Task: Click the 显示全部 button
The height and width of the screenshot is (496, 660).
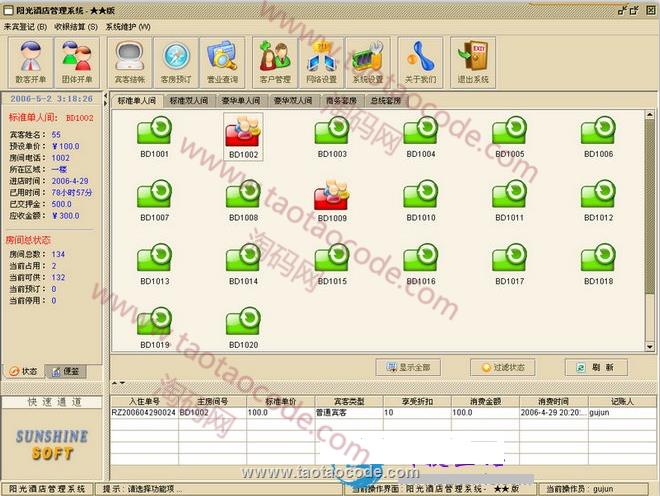Action: [x=407, y=368]
